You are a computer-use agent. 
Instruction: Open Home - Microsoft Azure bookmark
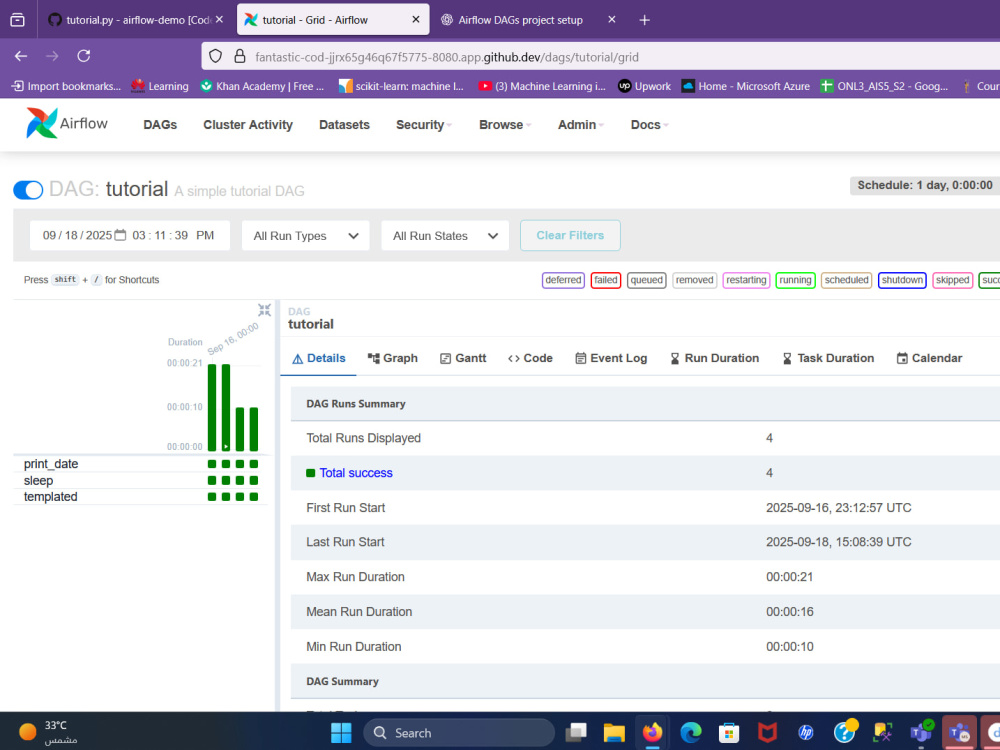(x=746, y=86)
